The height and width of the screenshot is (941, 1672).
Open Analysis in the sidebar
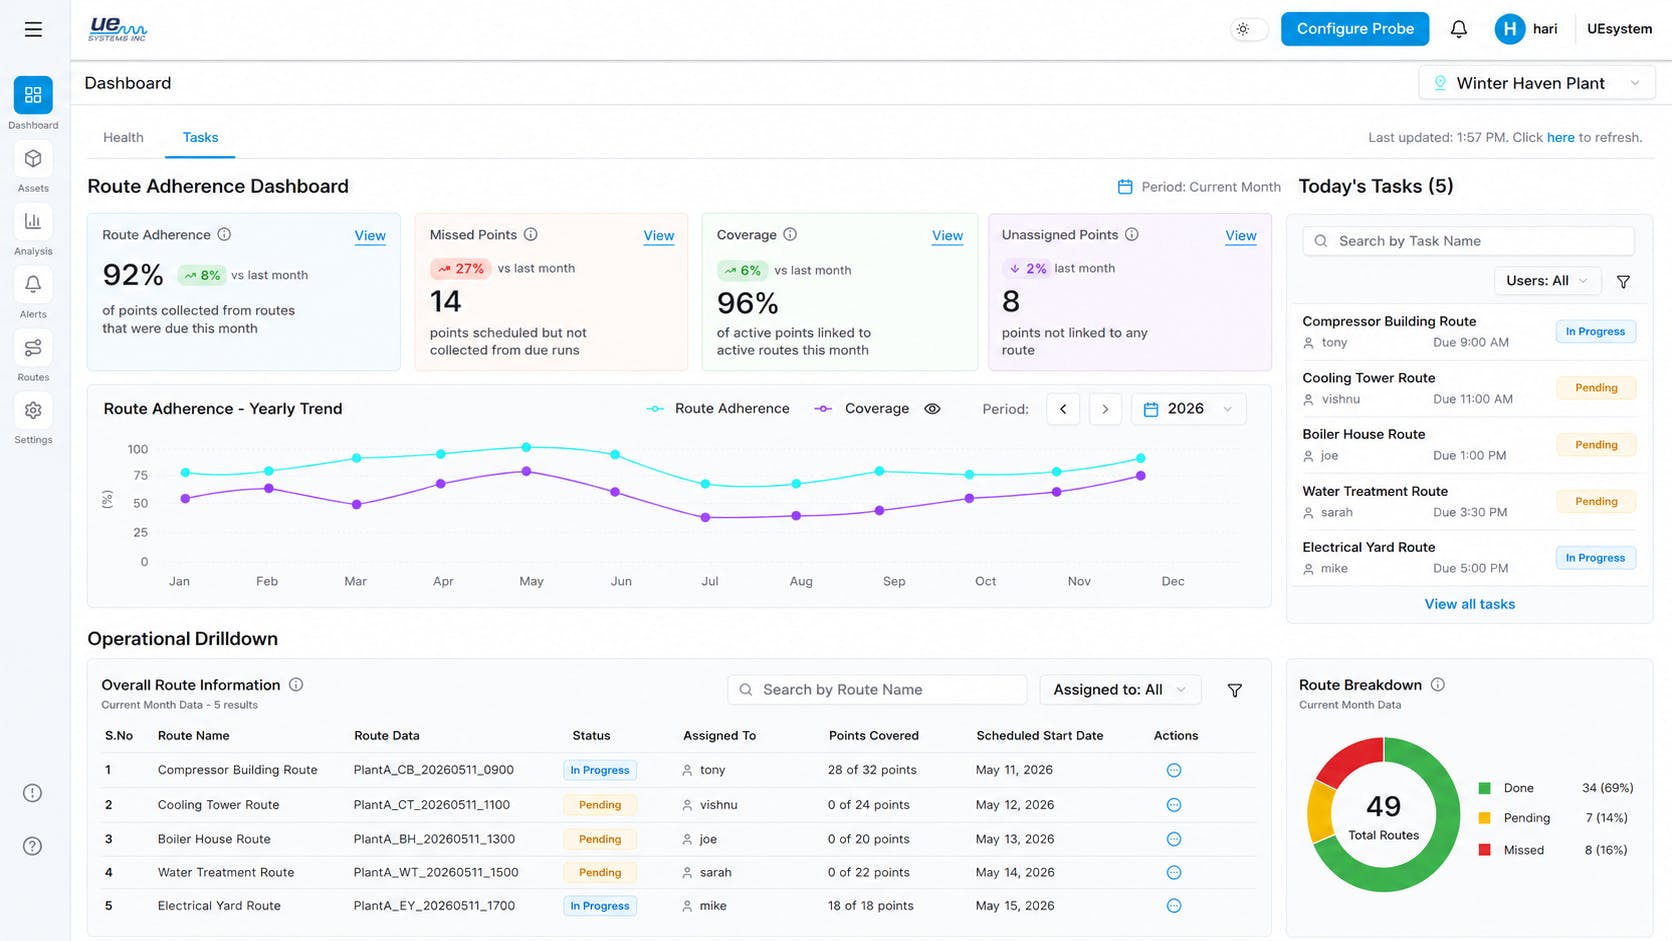[33, 222]
